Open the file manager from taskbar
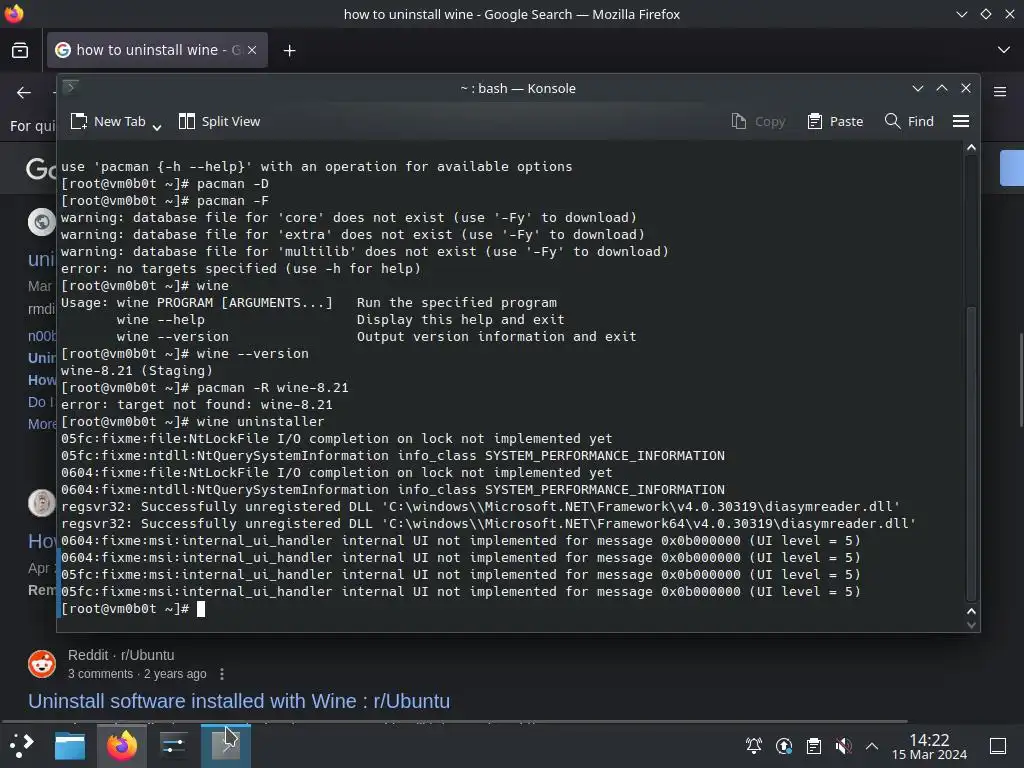The image size is (1024, 768). tap(70, 745)
